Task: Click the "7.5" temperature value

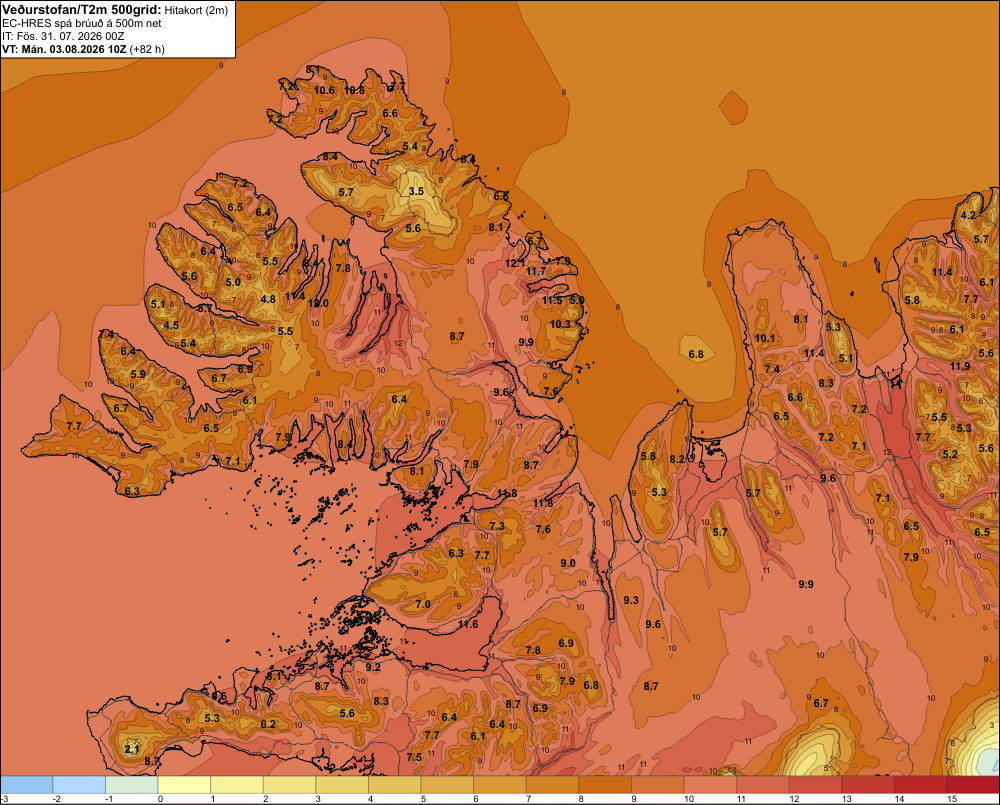Action: [415, 757]
